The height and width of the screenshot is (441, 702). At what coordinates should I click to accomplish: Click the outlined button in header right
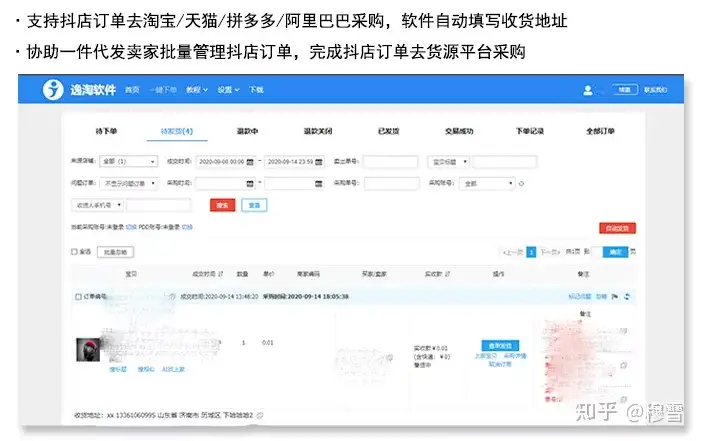(625, 90)
